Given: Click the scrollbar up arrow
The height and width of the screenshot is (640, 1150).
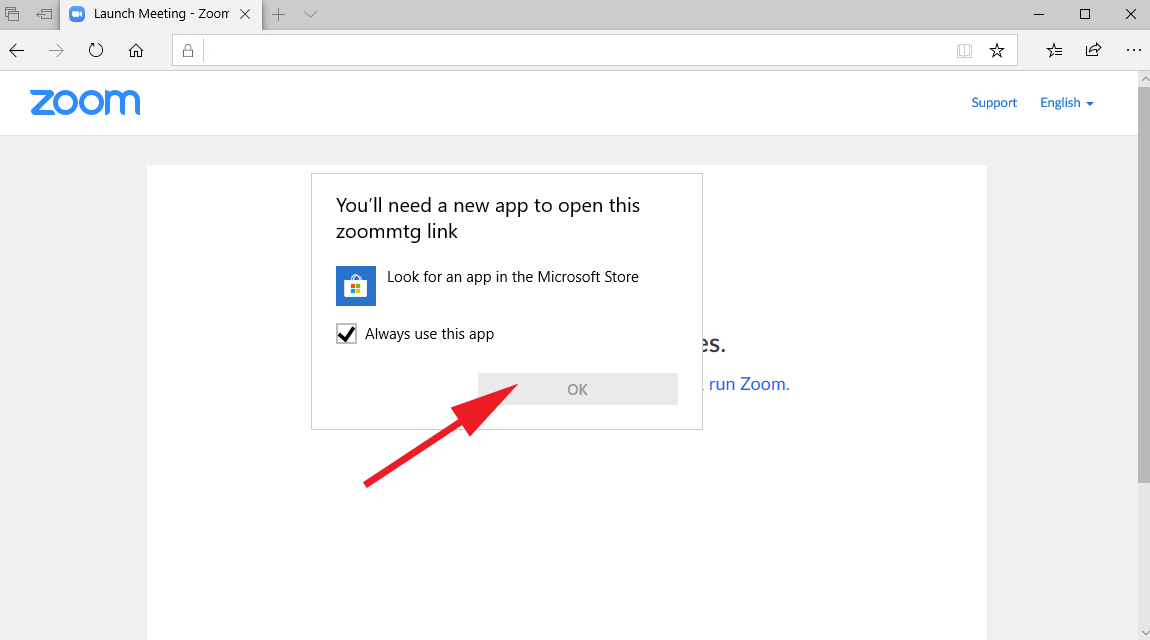Looking at the screenshot, I should [1143, 78].
